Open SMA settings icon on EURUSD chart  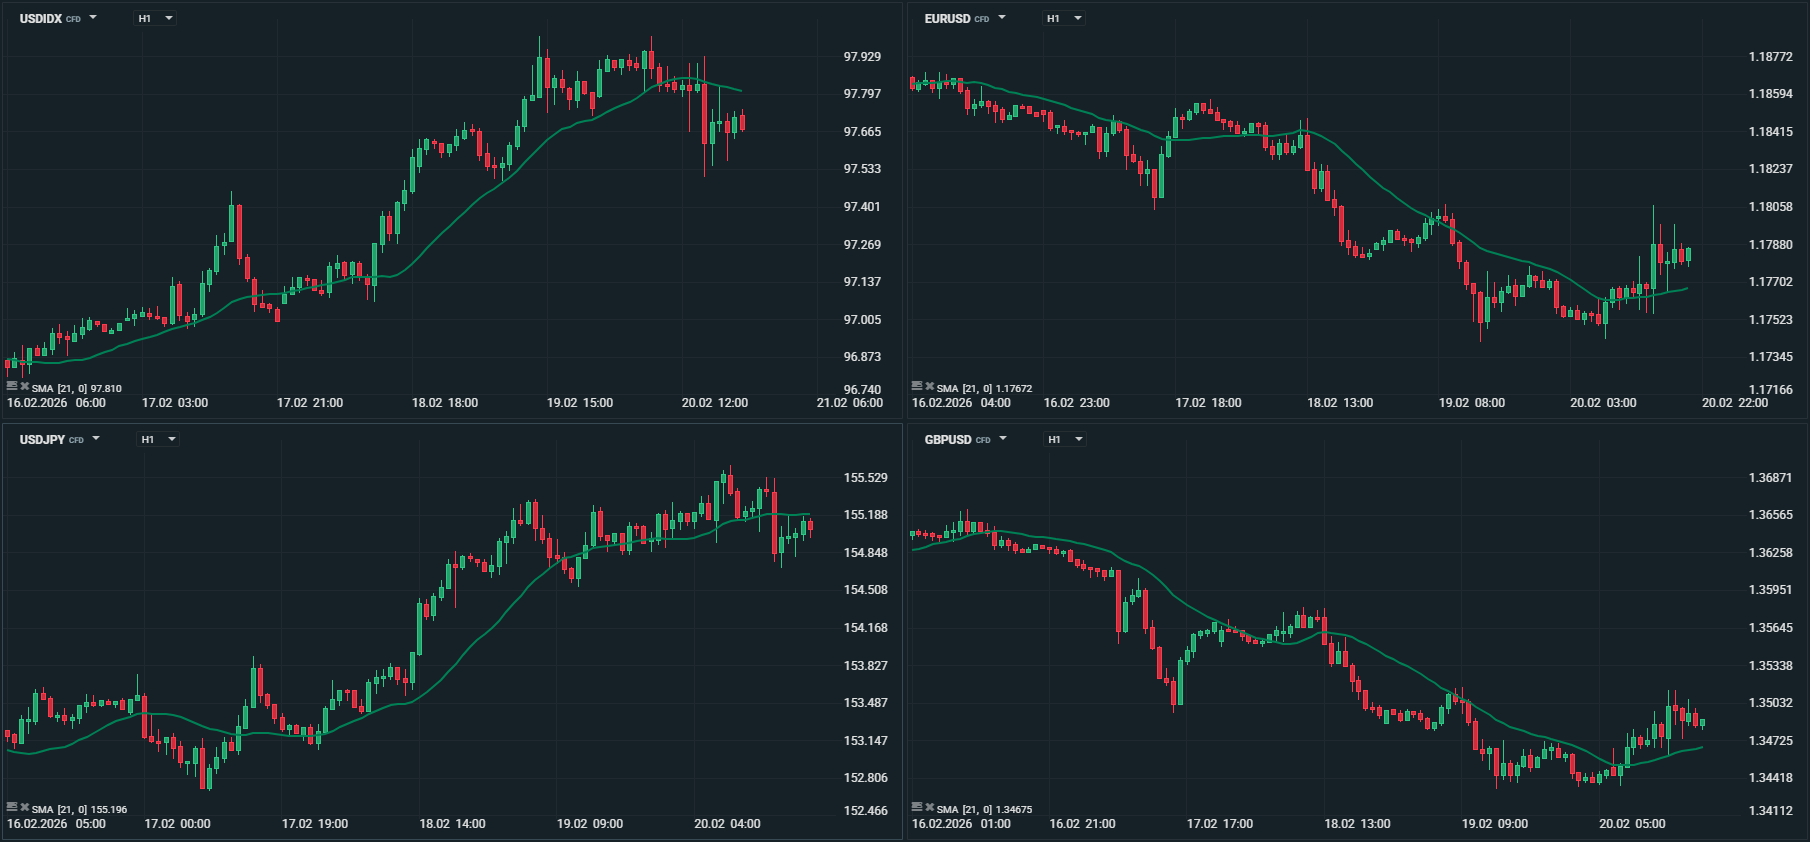917,386
